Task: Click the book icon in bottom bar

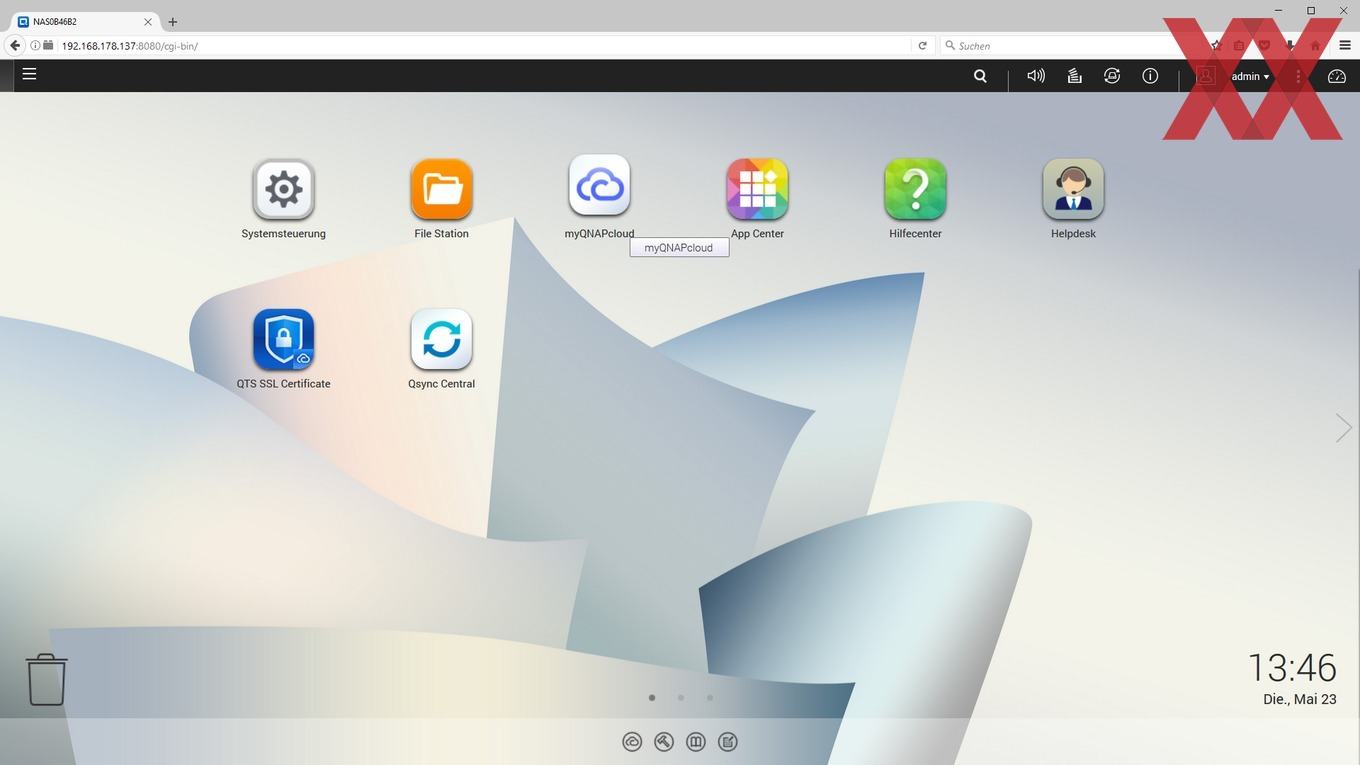Action: pos(696,741)
